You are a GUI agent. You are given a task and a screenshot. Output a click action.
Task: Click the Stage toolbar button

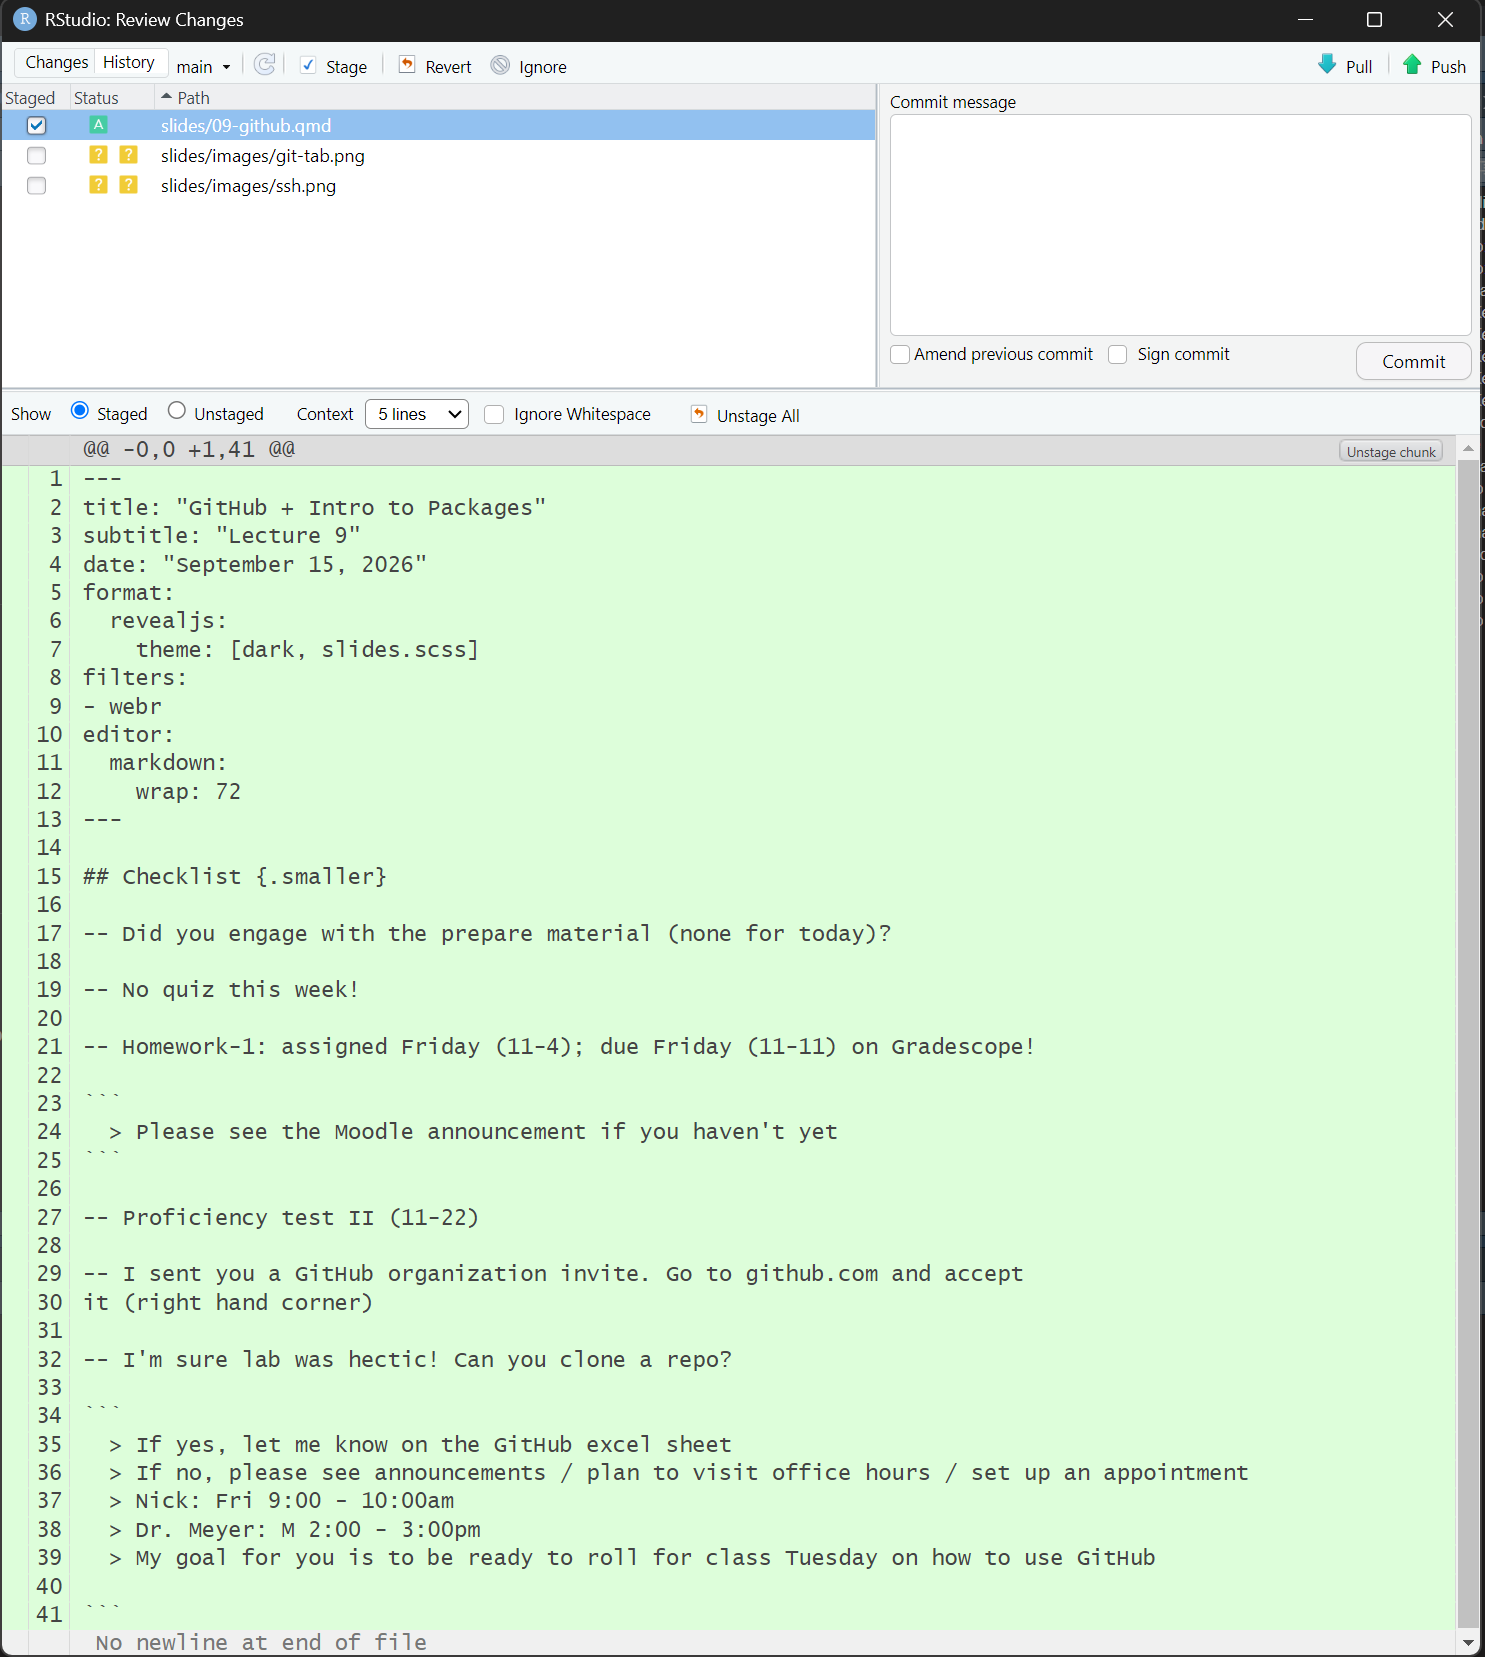tap(334, 66)
